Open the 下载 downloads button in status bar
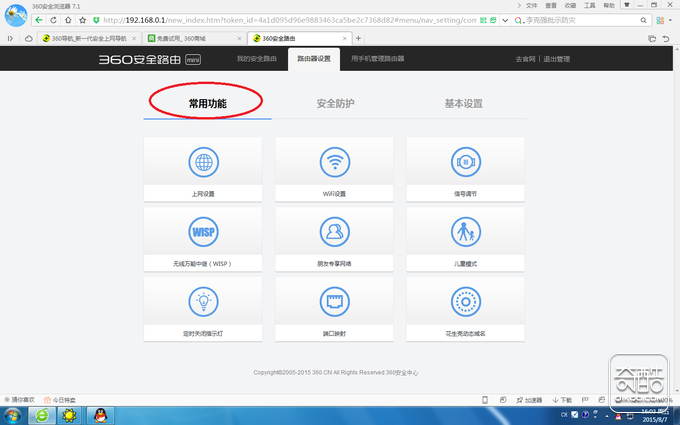Image resolution: width=680 pixels, height=425 pixels. [562, 400]
